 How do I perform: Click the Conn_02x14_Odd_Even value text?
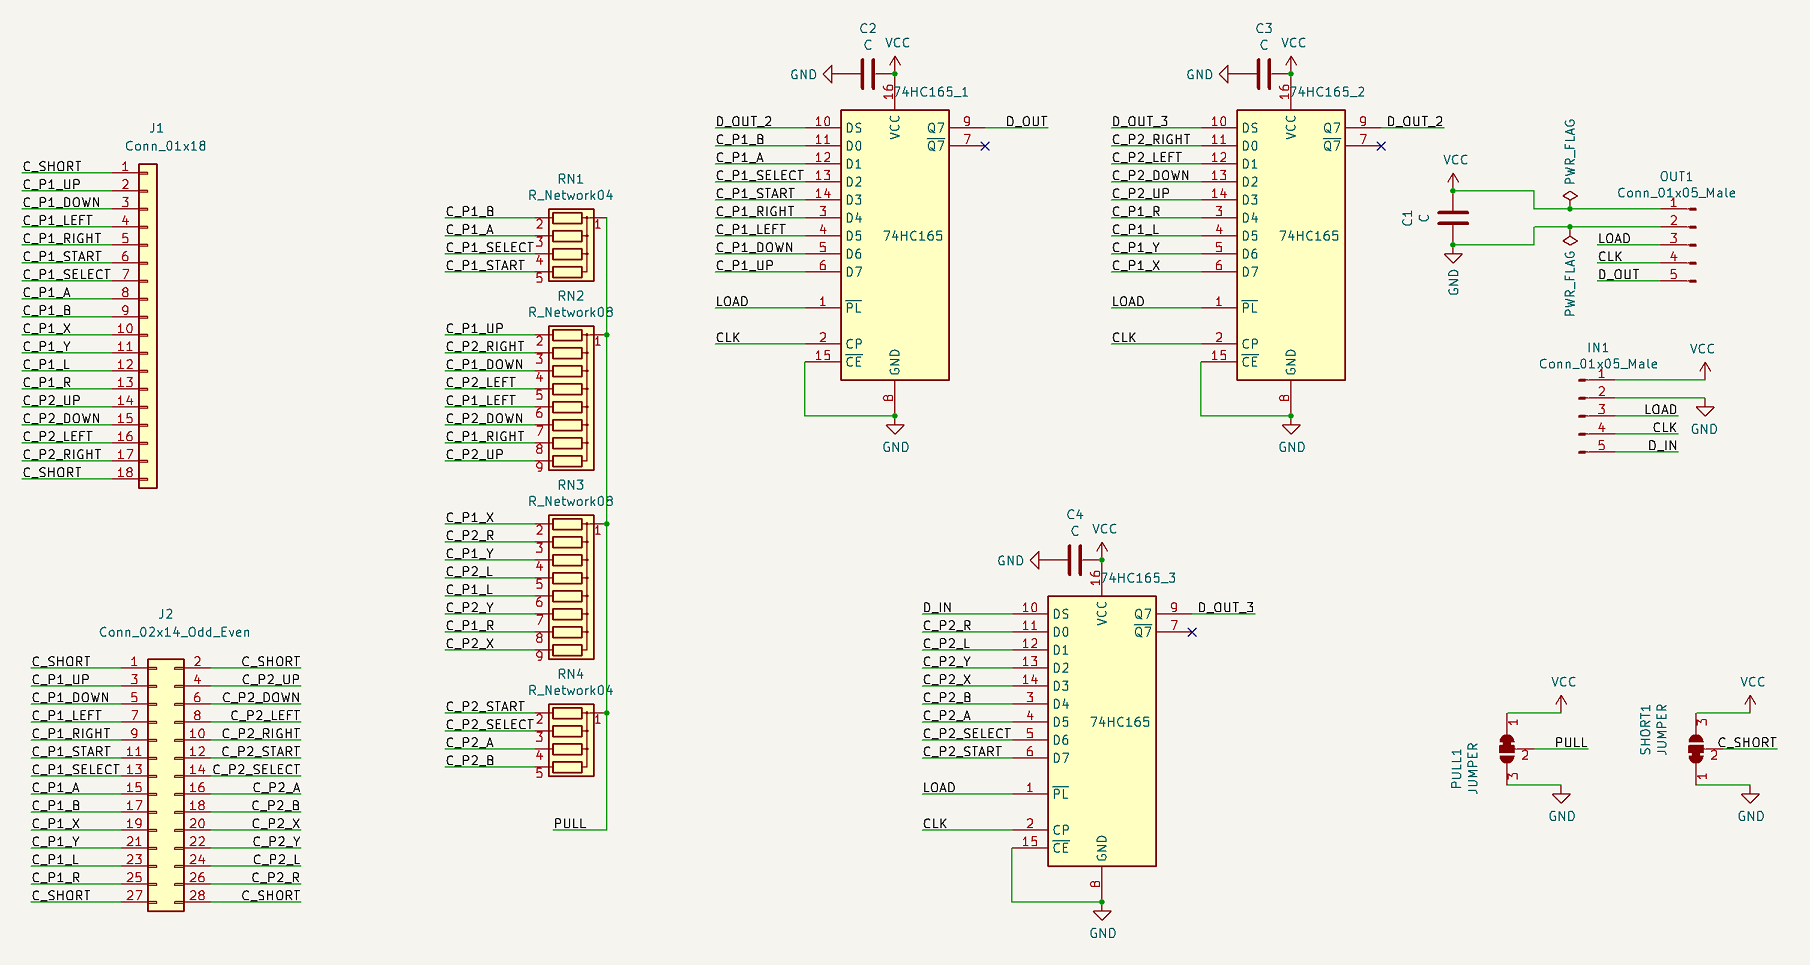pos(175,632)
